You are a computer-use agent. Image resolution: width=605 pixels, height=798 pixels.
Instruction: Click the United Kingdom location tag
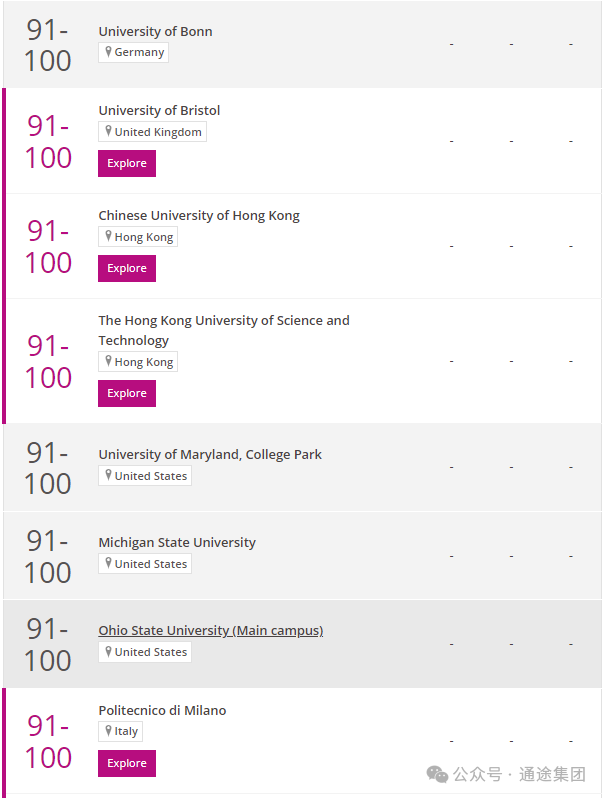coord(152,131)
